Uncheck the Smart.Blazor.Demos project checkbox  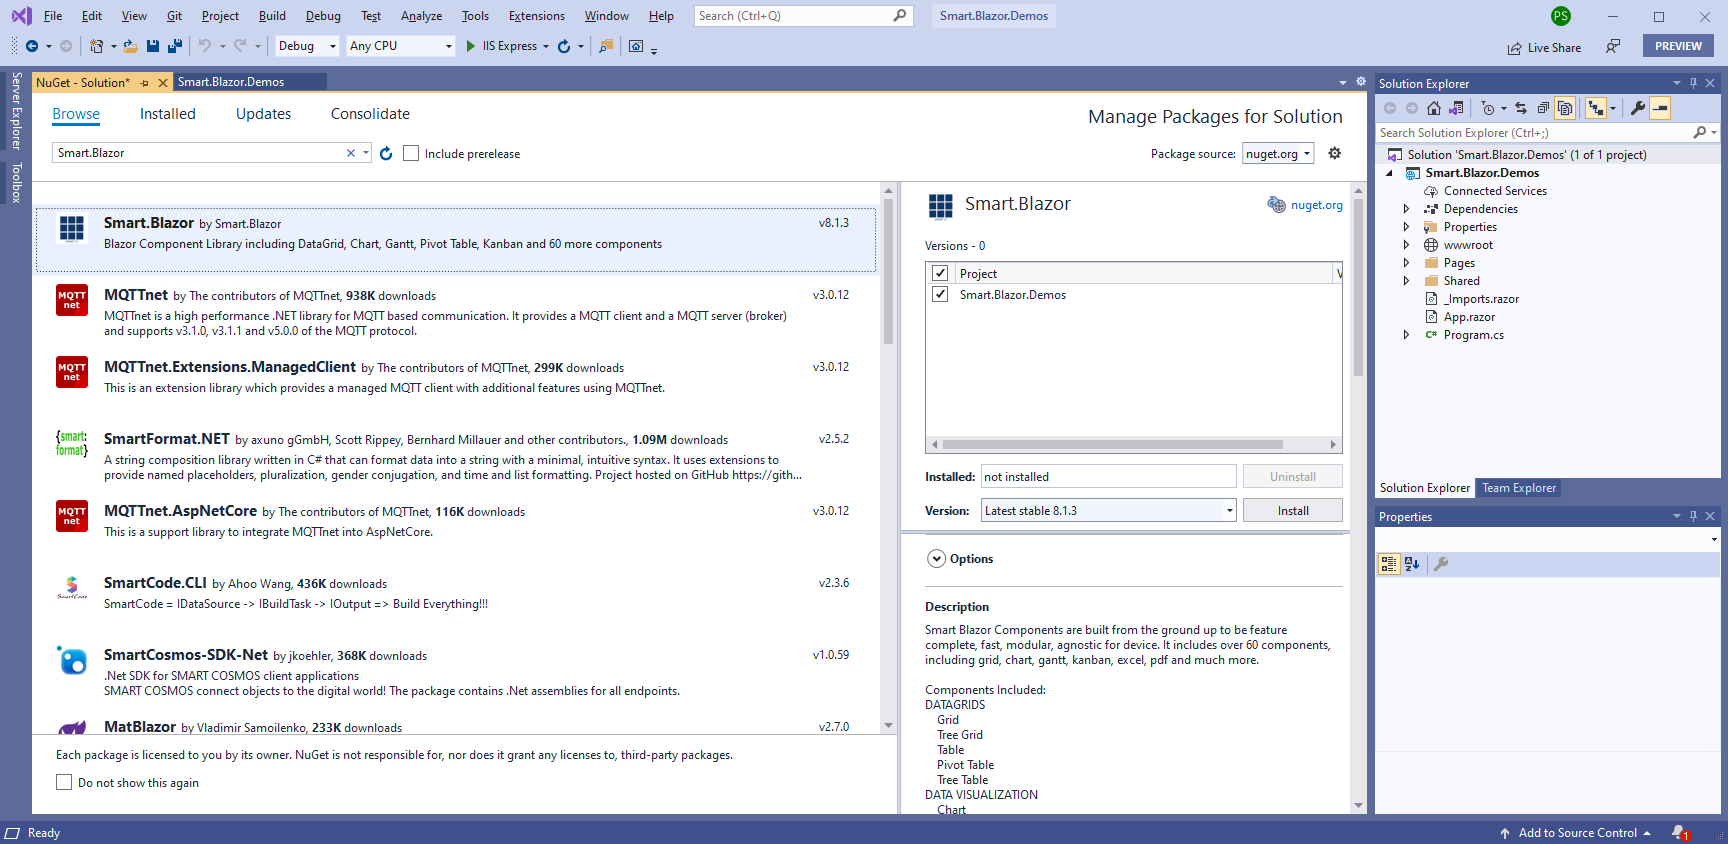940,295
